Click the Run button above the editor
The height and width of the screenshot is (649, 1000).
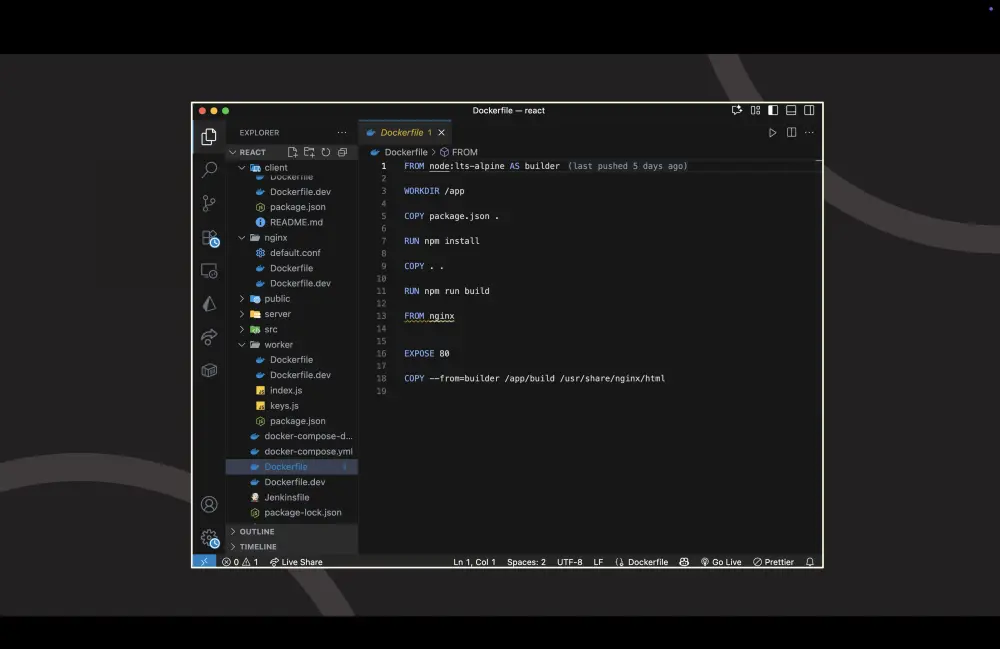pos(771,131)
